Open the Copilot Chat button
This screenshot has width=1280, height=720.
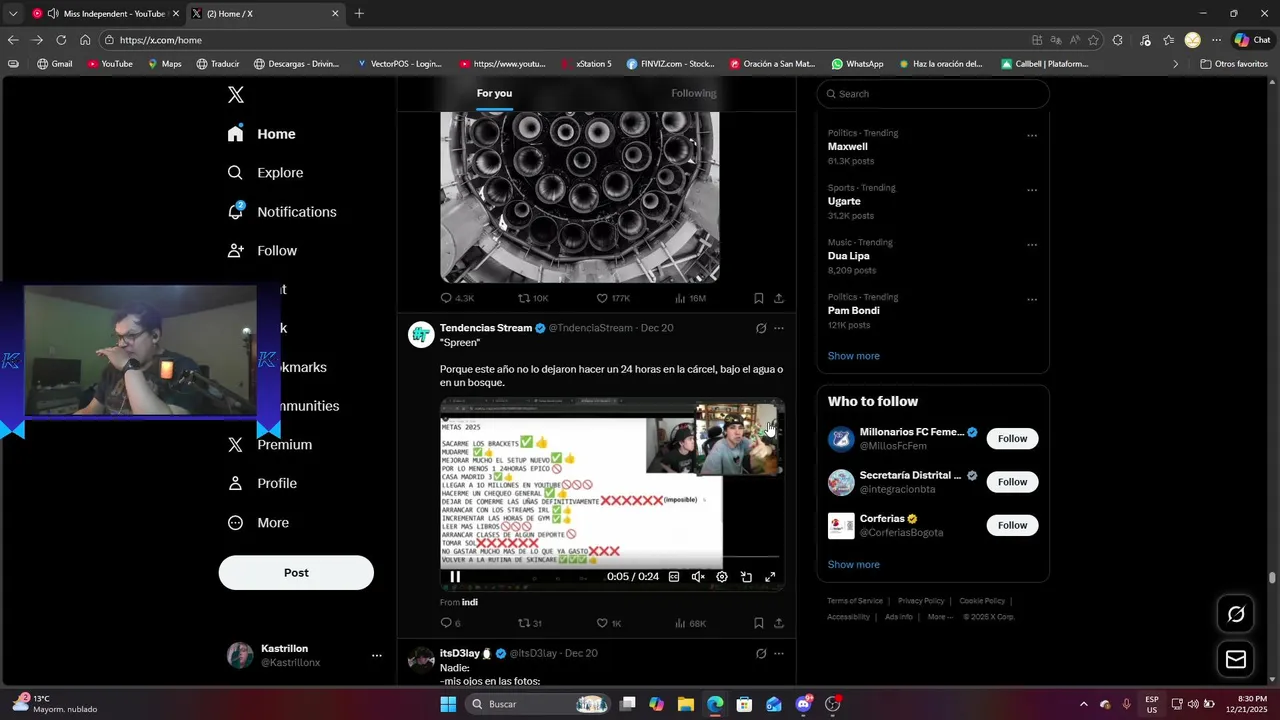(1253, 40)
